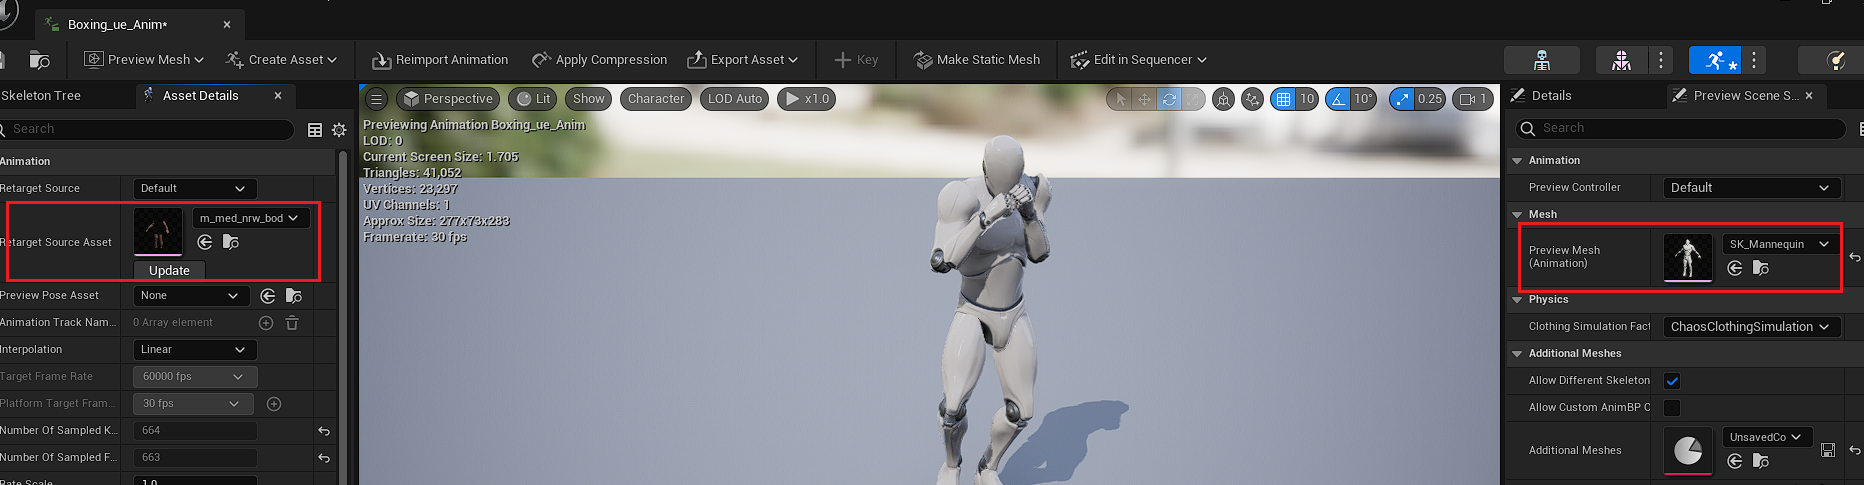Click the Key button
The height and width of the screenshot is (485, 1864).
pos(856,60)
